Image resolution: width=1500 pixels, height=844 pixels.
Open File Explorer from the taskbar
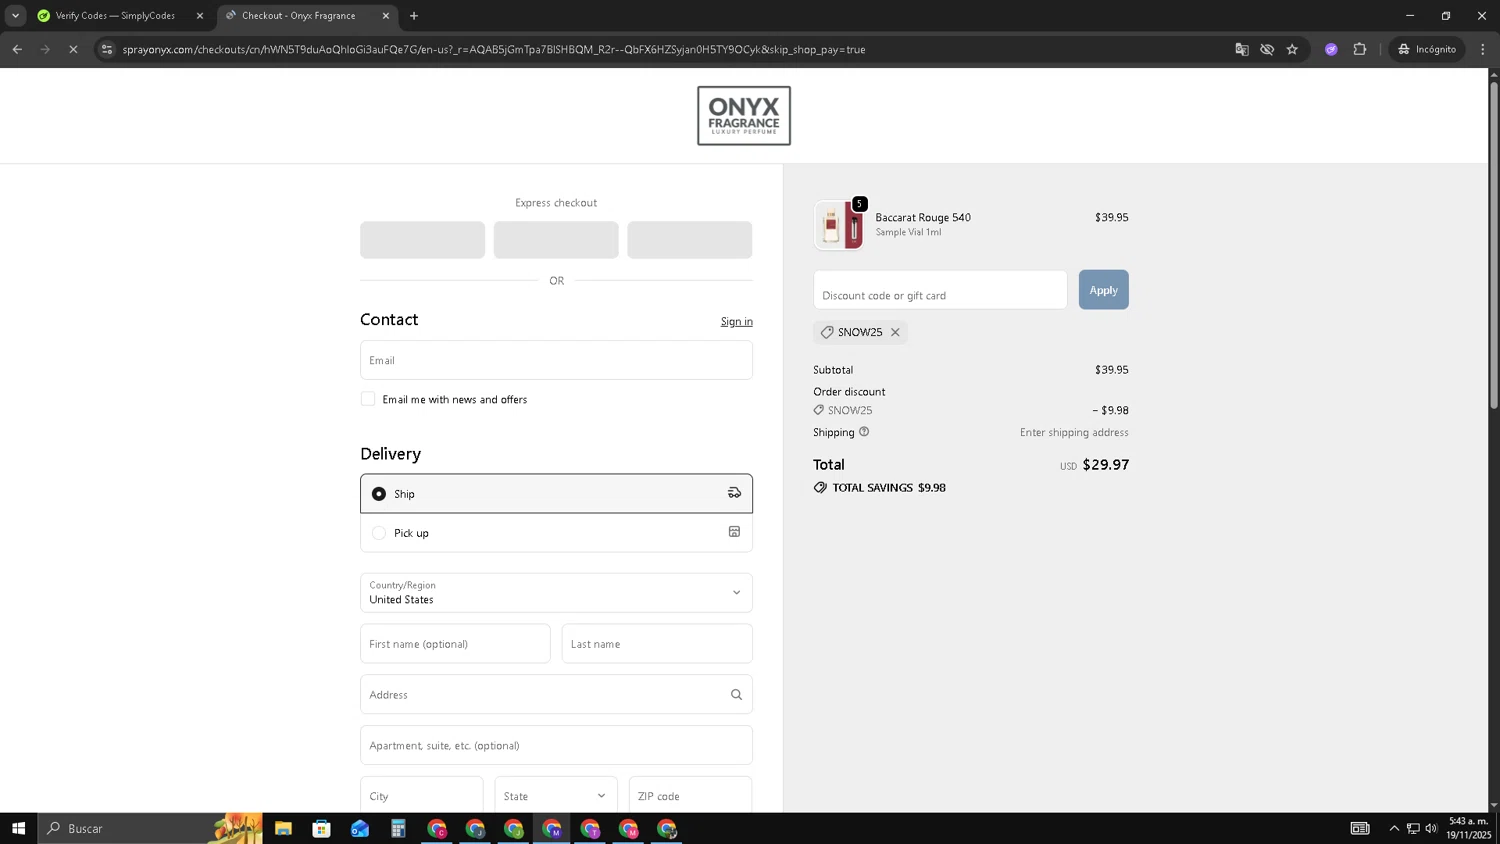click(283, 828)
